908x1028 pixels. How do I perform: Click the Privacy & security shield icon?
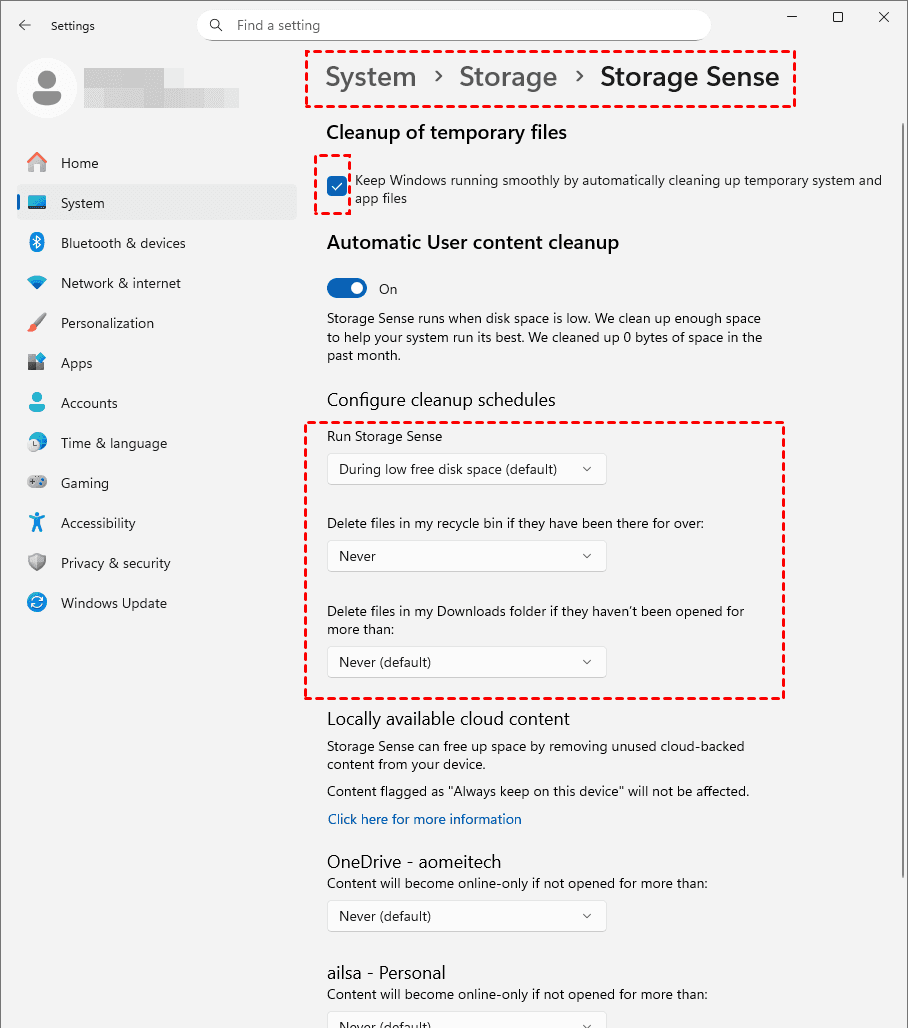pos(37,563)
